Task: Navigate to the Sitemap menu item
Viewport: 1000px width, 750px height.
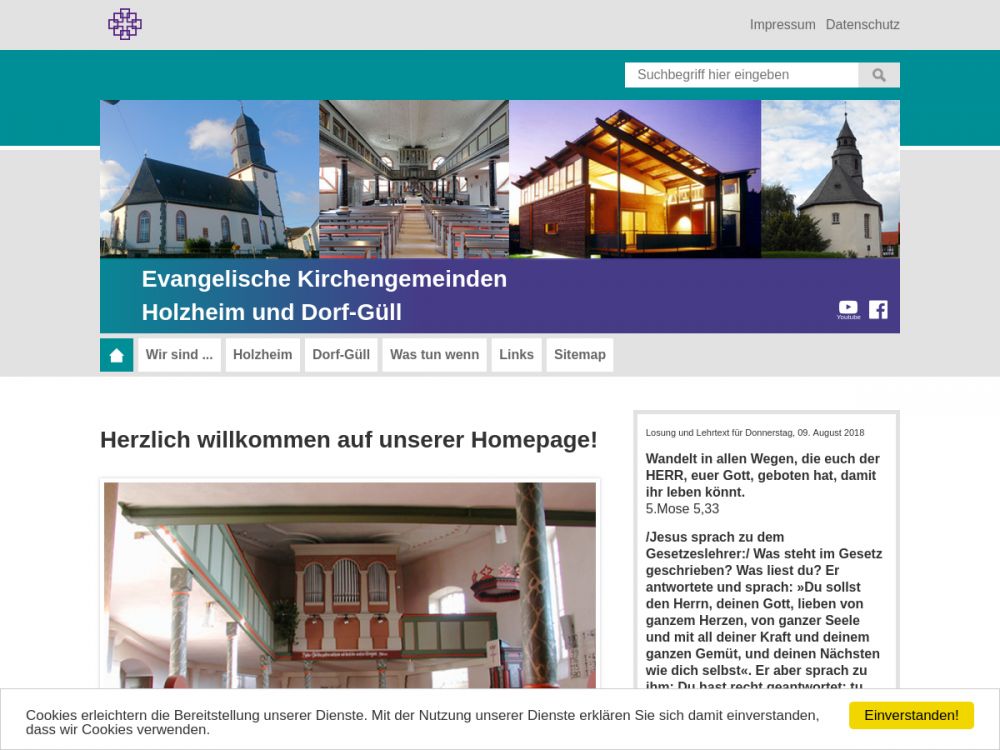Action: [579, 355]
